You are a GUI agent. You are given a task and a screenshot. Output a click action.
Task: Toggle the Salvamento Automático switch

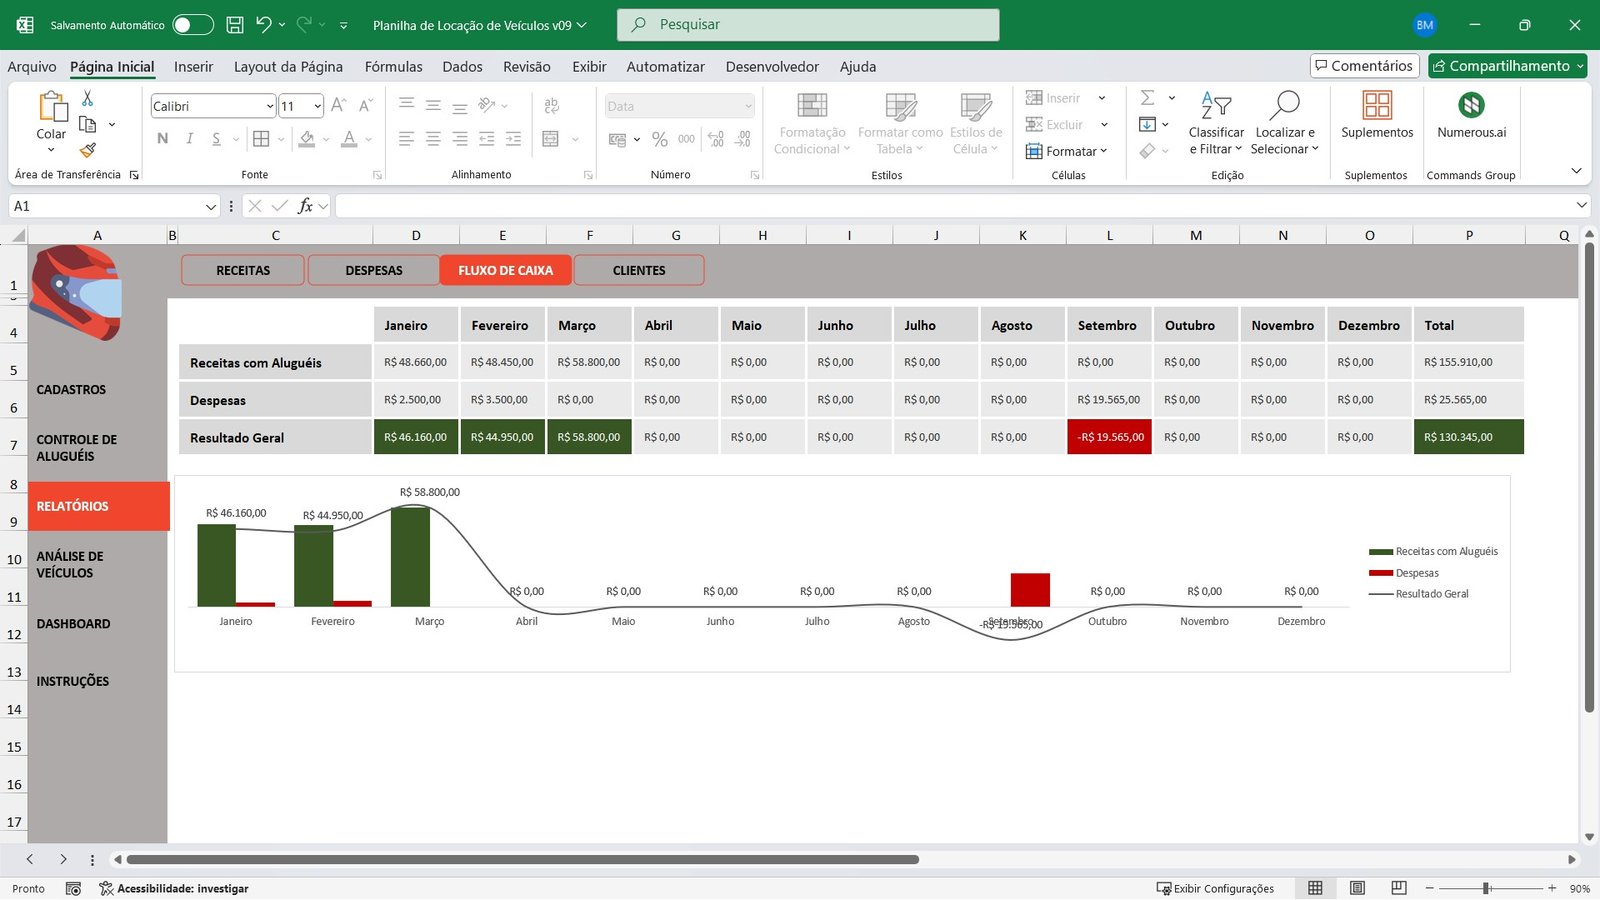click(x=193, y=25)
